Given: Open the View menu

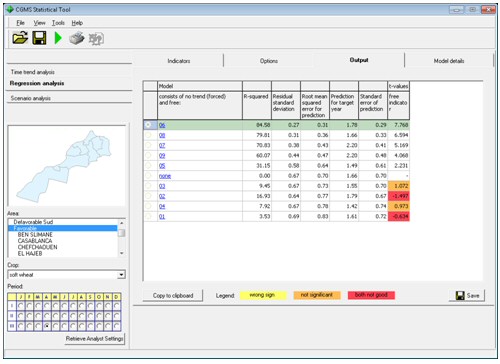Looking at the screenshot, I should tap(39, 23).
